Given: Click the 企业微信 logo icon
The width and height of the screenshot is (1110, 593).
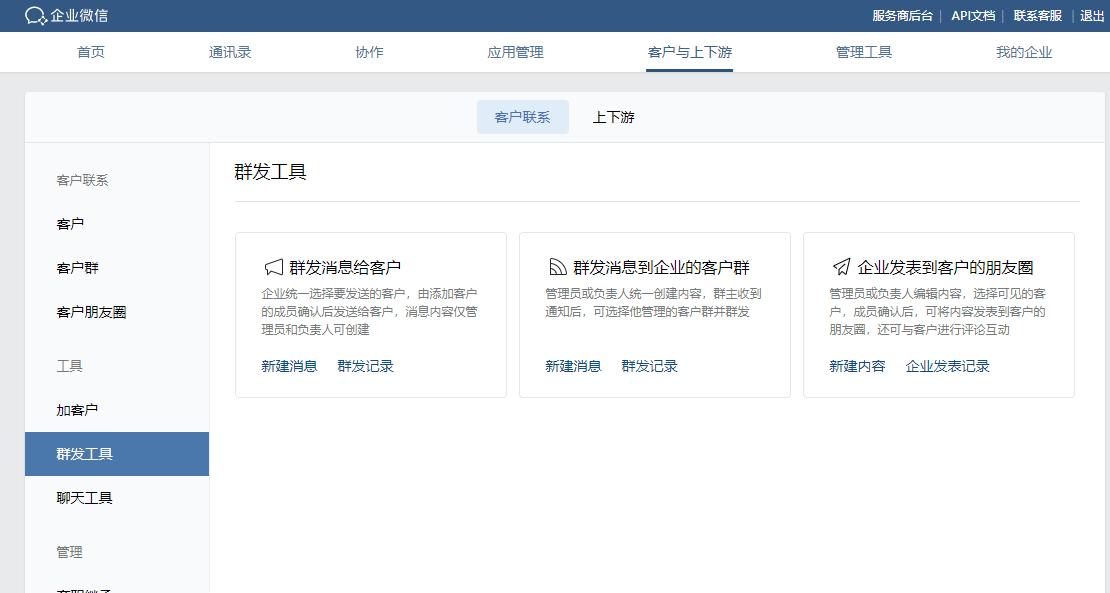Looking at the screenshot, I should [x=33, y=16].
